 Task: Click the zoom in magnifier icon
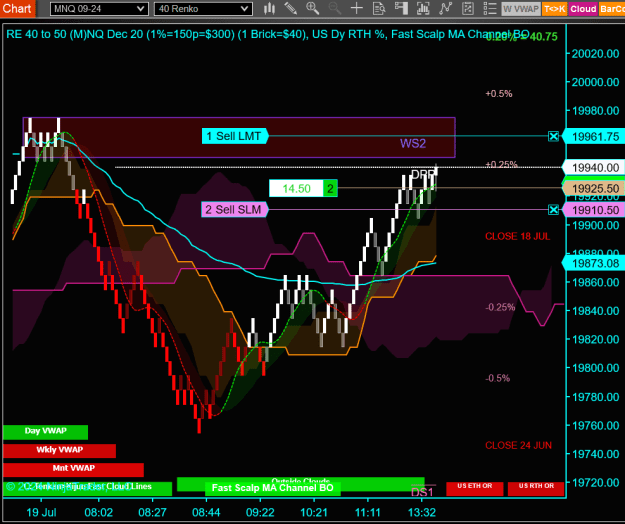coord(312,8)
